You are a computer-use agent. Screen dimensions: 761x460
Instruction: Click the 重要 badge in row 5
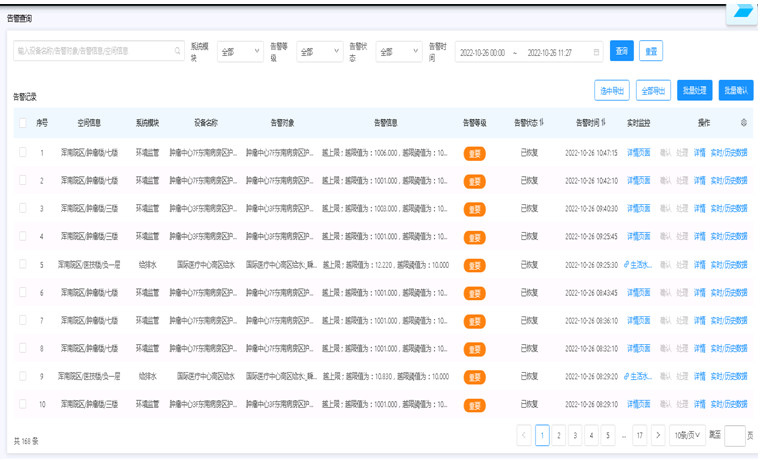point(475,265)
